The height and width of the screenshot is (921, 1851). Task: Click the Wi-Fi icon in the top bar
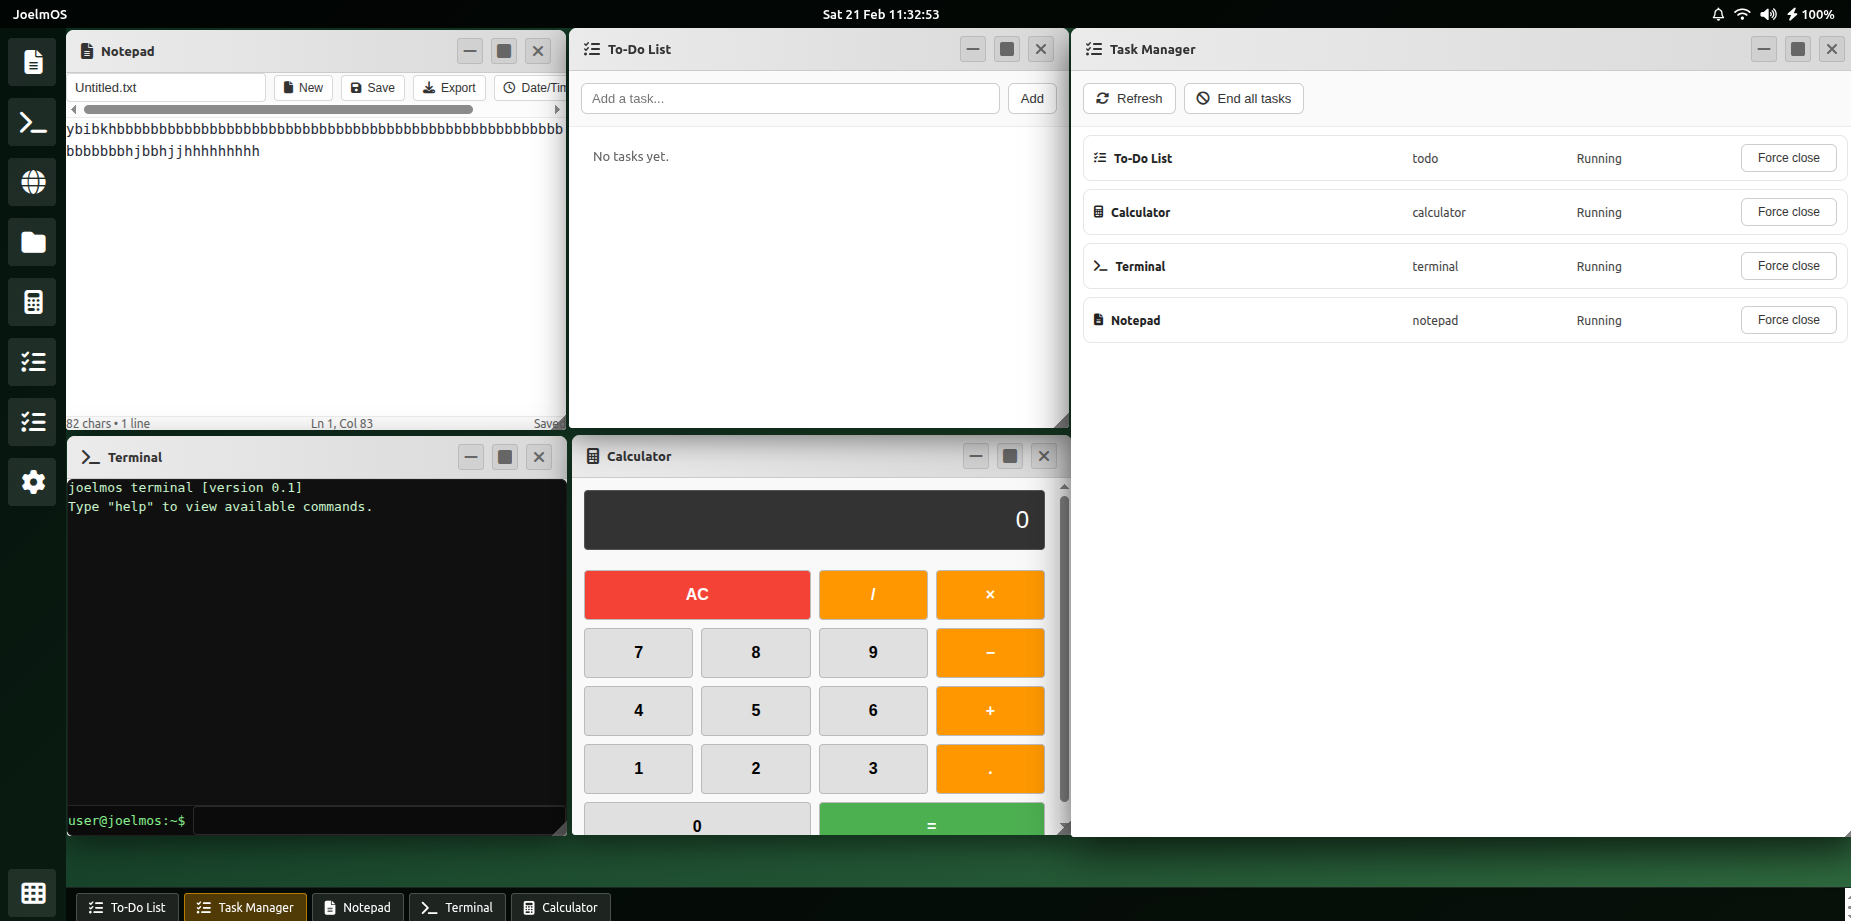point(1742,14)
